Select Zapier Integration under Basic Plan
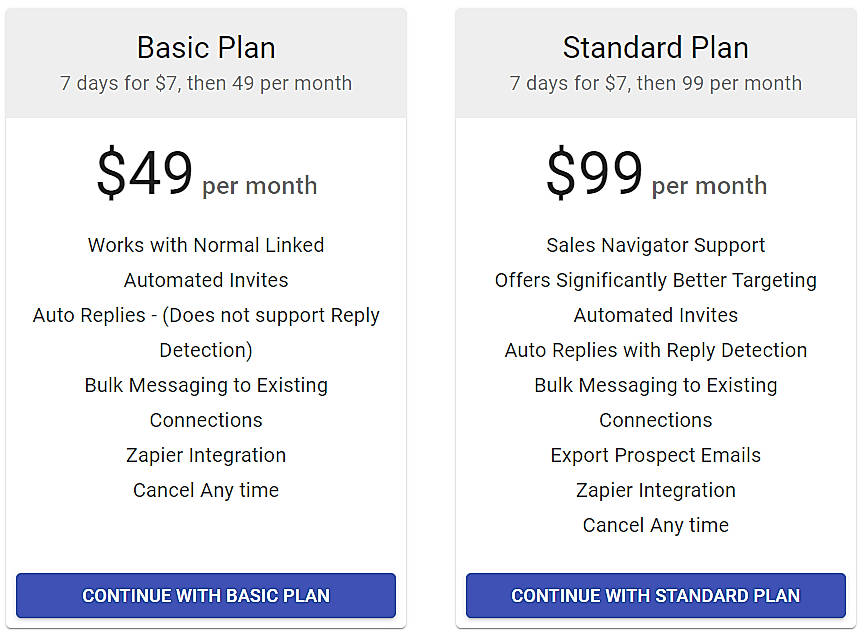The width and height of the screenshot is (865, 636). 206,455
